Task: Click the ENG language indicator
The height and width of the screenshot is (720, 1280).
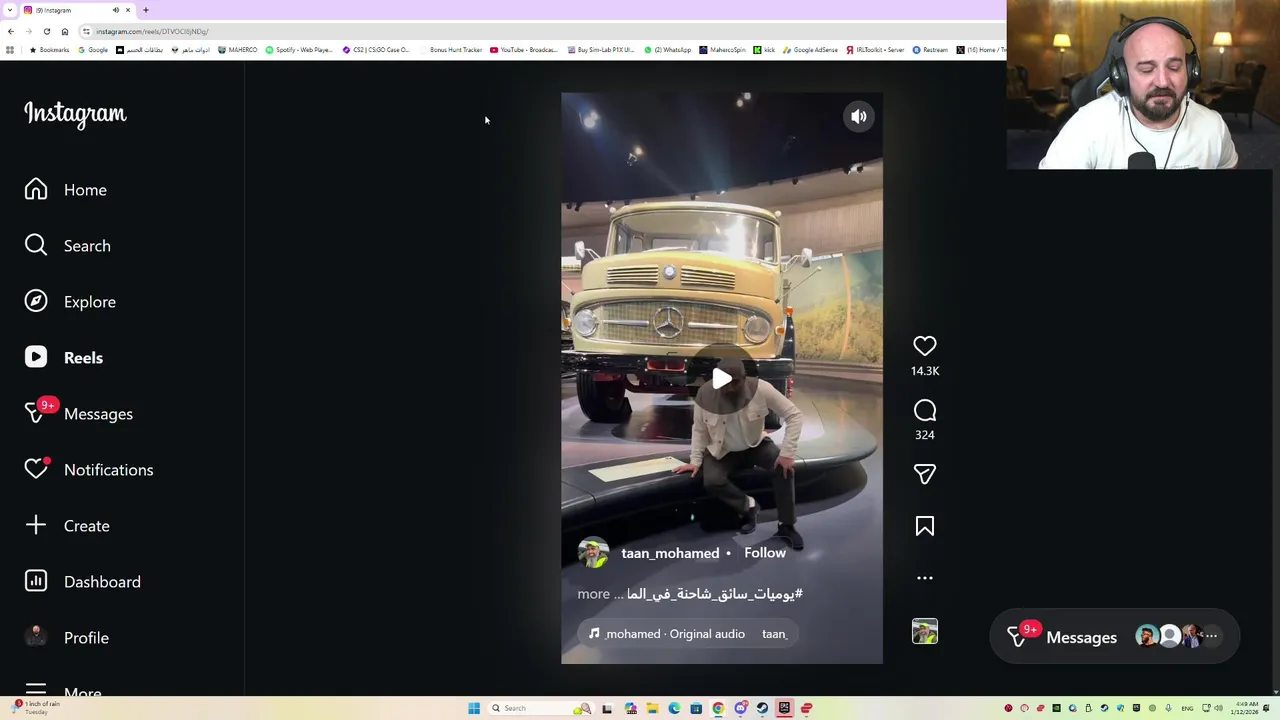Action: pos(1187,708)
